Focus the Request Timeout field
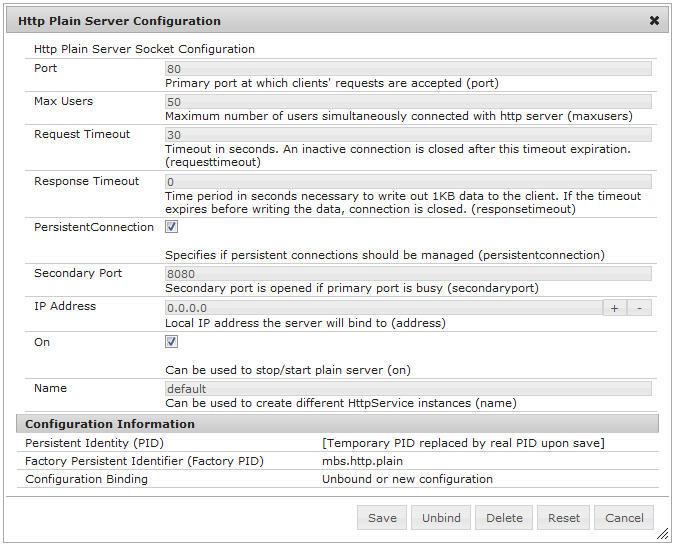Image resolution: width=675 pixels, height=546 pixels. (408, 135)
